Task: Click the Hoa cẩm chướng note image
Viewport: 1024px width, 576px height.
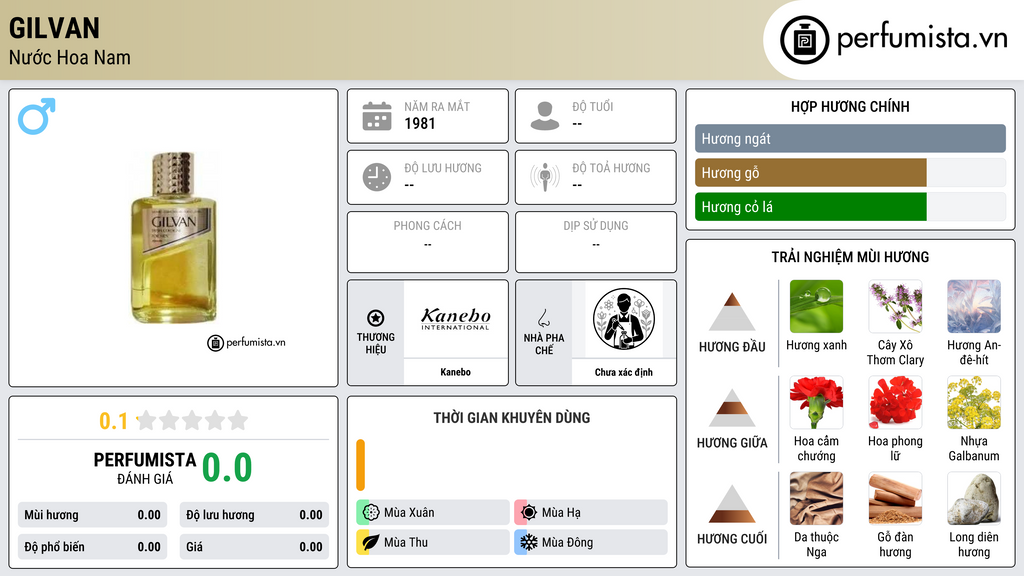Action: pyautogui.click(x=816, y=402)
